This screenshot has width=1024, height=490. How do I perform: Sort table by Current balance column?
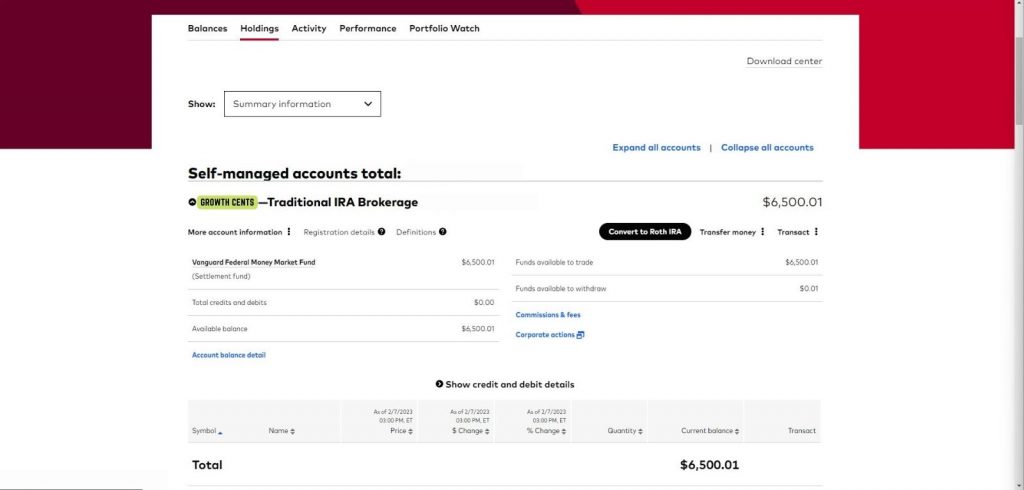point(710,431)
